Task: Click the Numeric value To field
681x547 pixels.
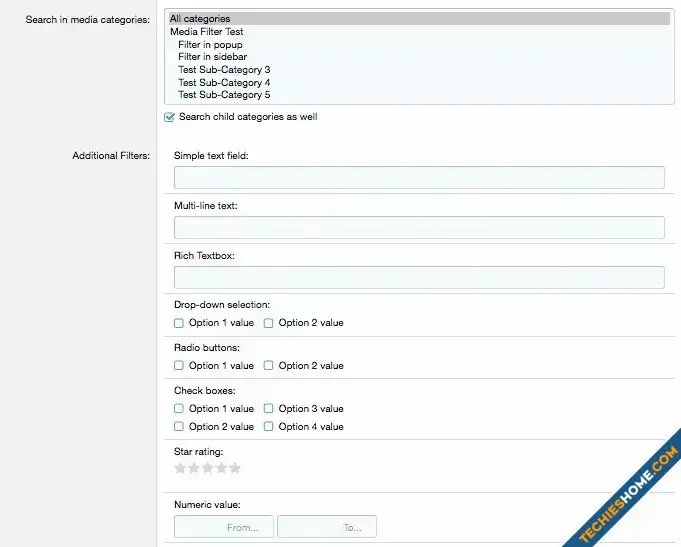Action: coord(327,527)
